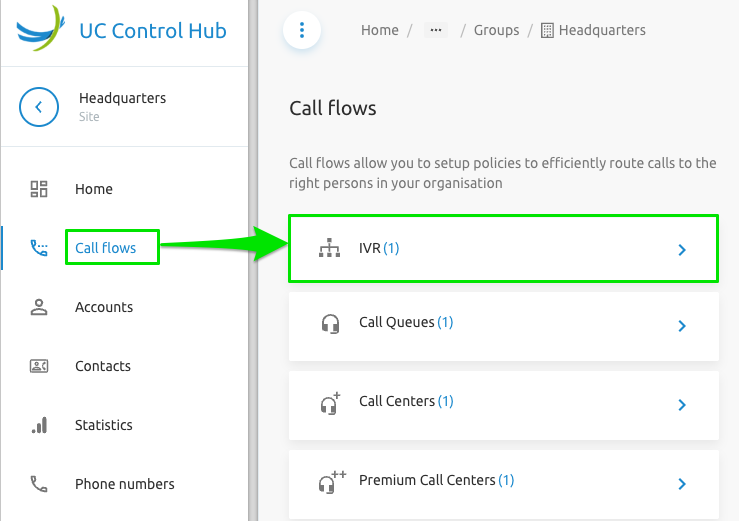Image resolution: width=739 pixels, height=521 pixels.
Task: Expand the collapsed breadcrumb ellipsis
Action: (436, 30)
